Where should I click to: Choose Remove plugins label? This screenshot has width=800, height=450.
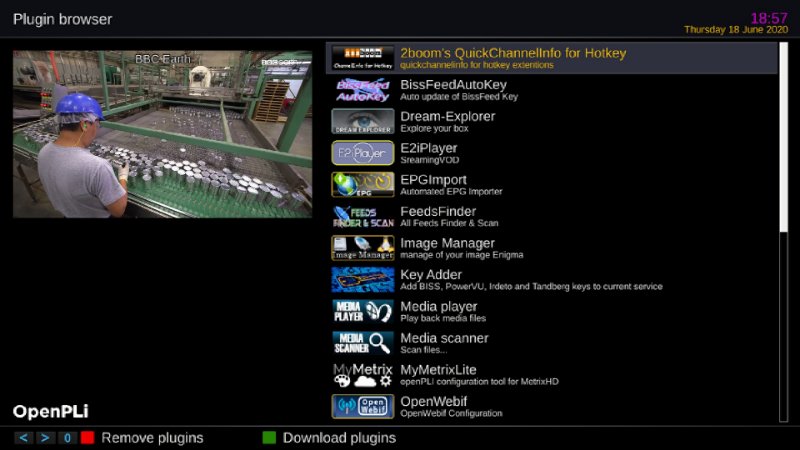click(152, 438)
